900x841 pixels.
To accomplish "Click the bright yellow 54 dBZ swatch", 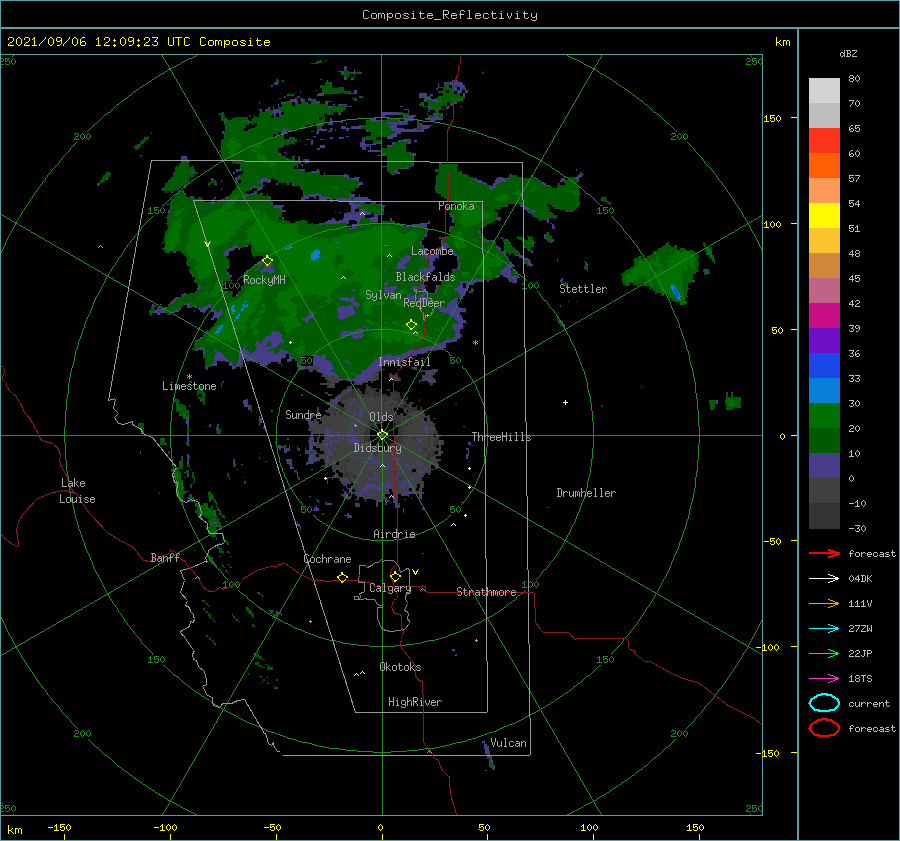I will (x=824, y=216).
